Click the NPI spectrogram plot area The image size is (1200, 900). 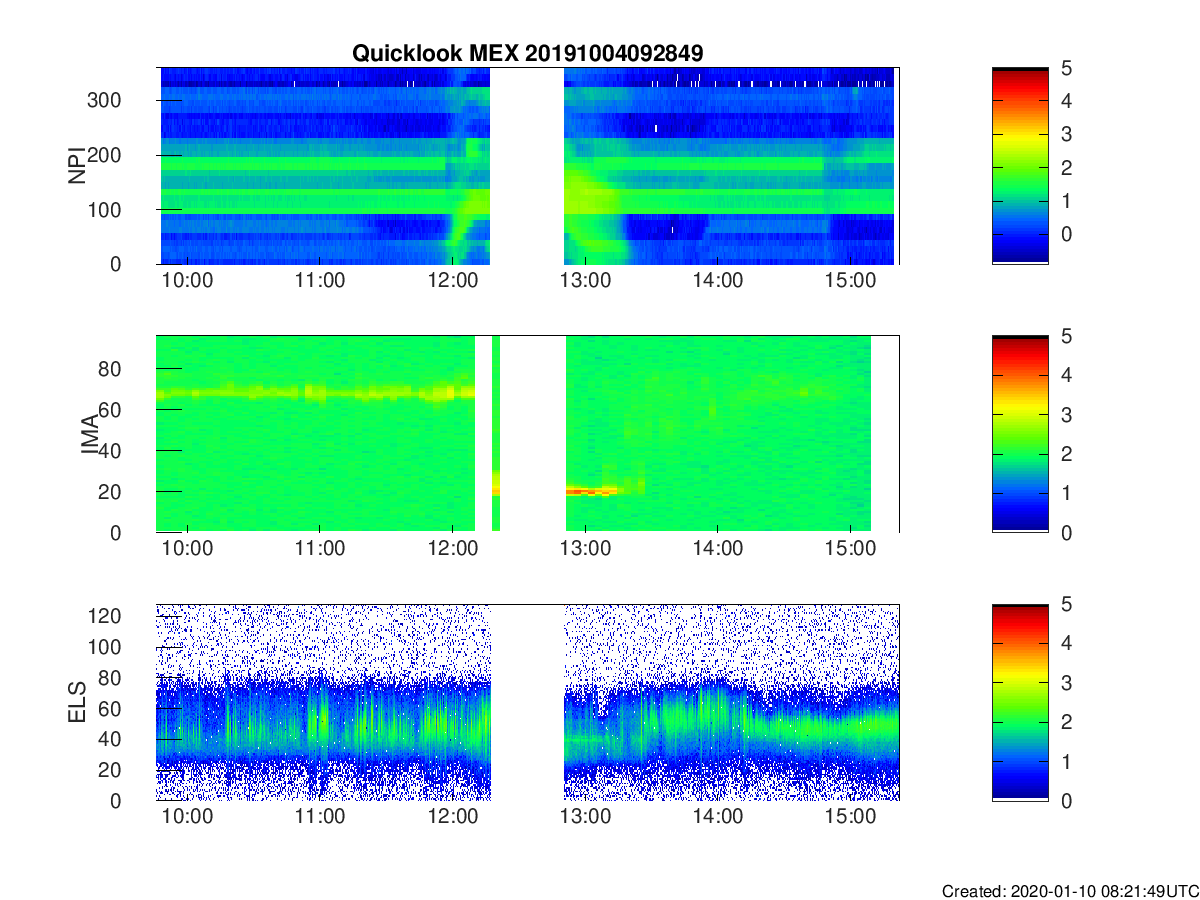pyautogui.click(x=527, y=166)
